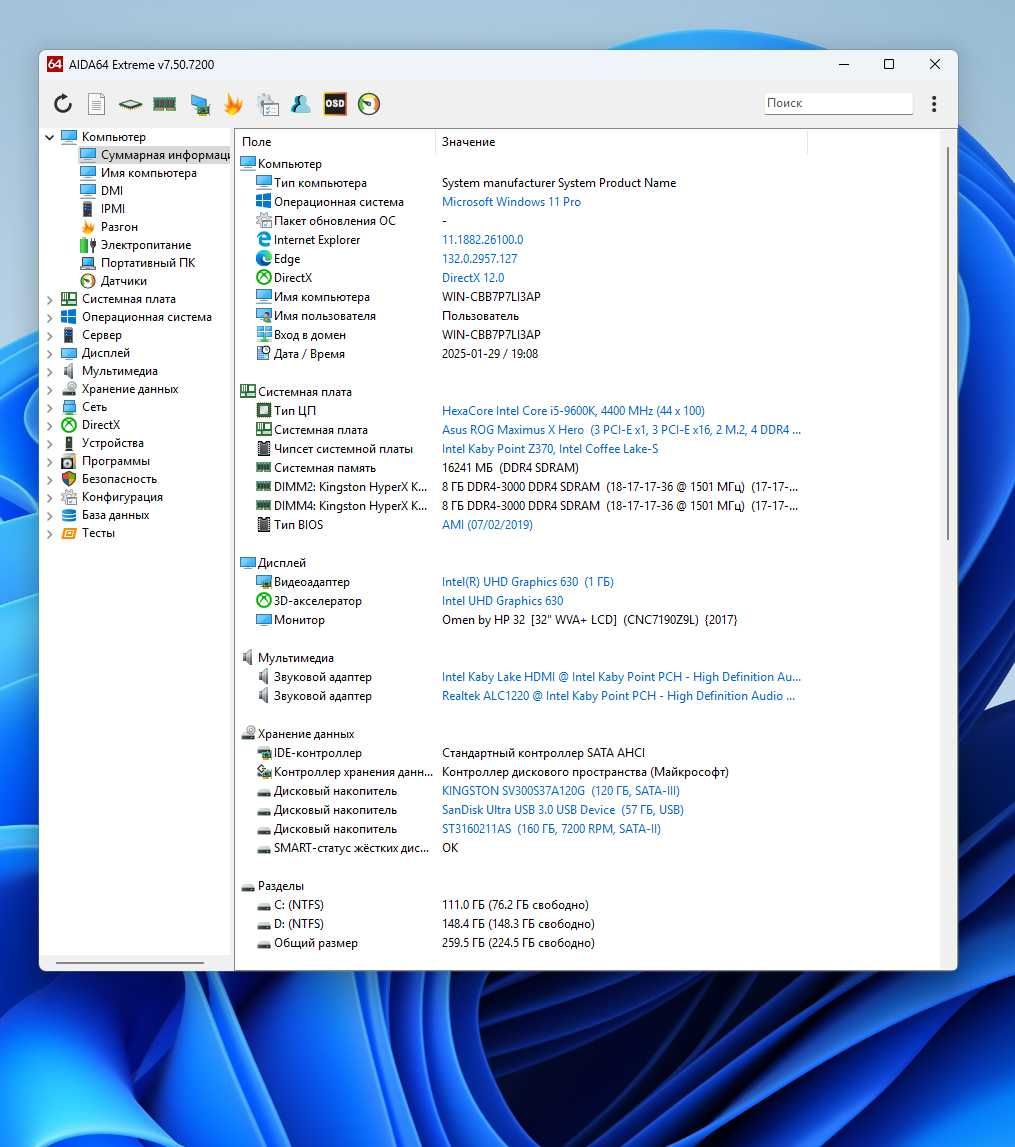
Task: Open the AMI (07/02/2019) BIOS link
Action: [487, 525]
